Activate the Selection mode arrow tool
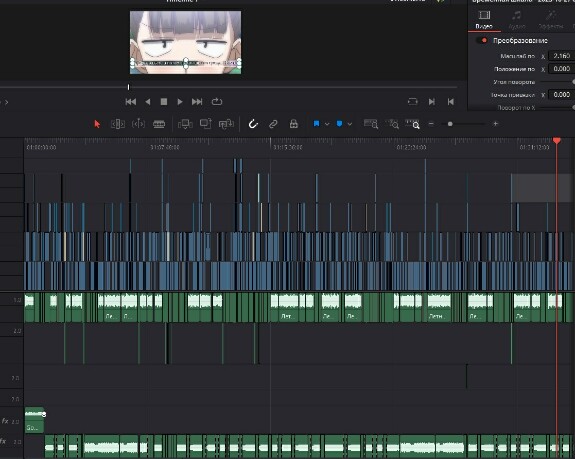 click(x=97, y=124)
